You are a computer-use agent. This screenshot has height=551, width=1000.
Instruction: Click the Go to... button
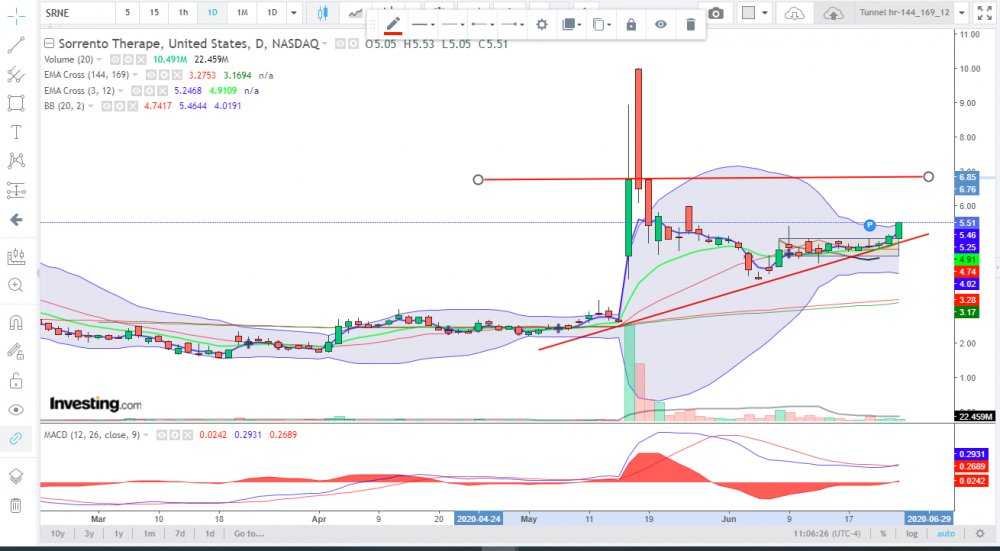249,533
